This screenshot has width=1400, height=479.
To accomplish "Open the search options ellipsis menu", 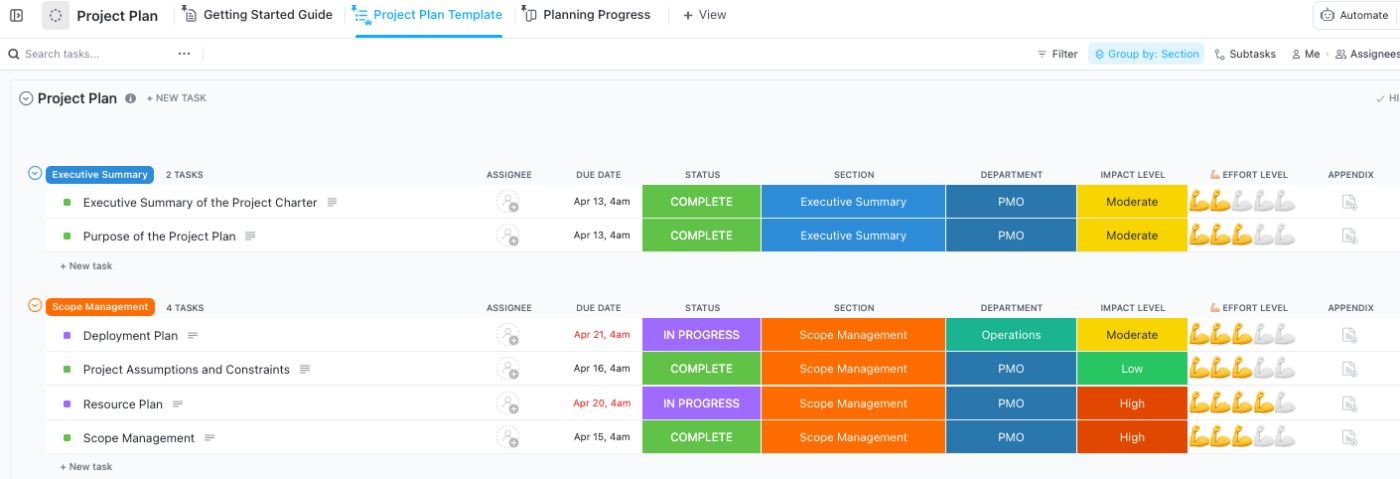I will tap(184, 54).
